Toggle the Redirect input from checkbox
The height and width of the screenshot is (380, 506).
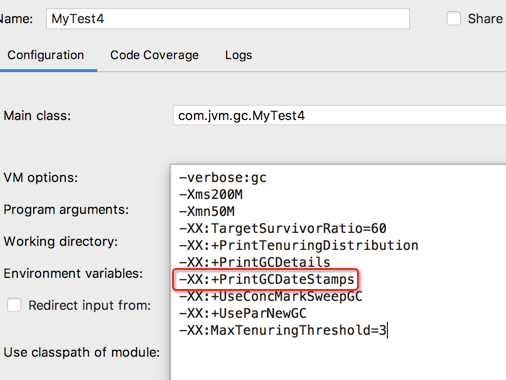(14, 305)
